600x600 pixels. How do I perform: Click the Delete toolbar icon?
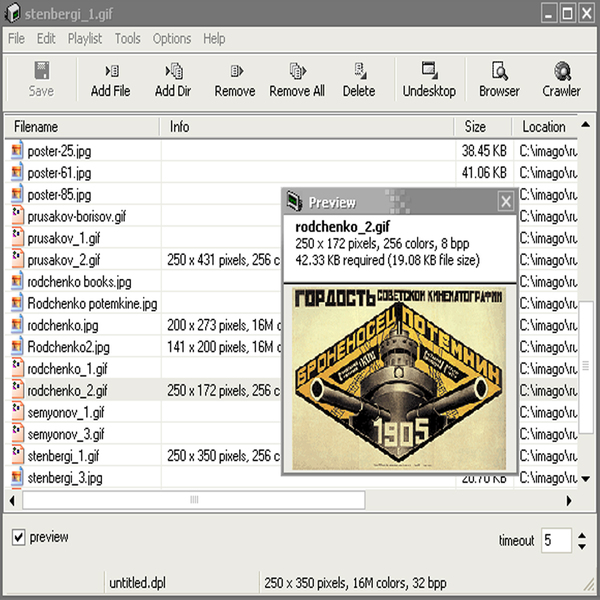(x=359, y=71)
